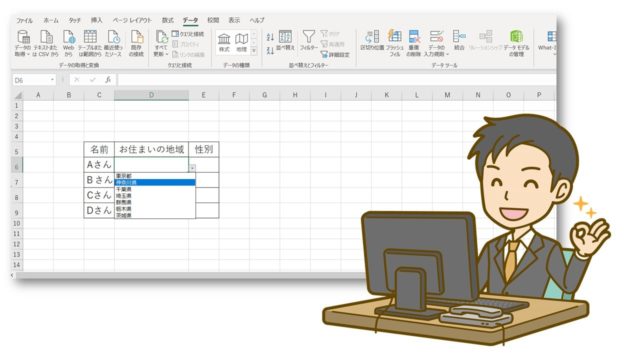
Task: Select column D header
Action: click(151, 95)
